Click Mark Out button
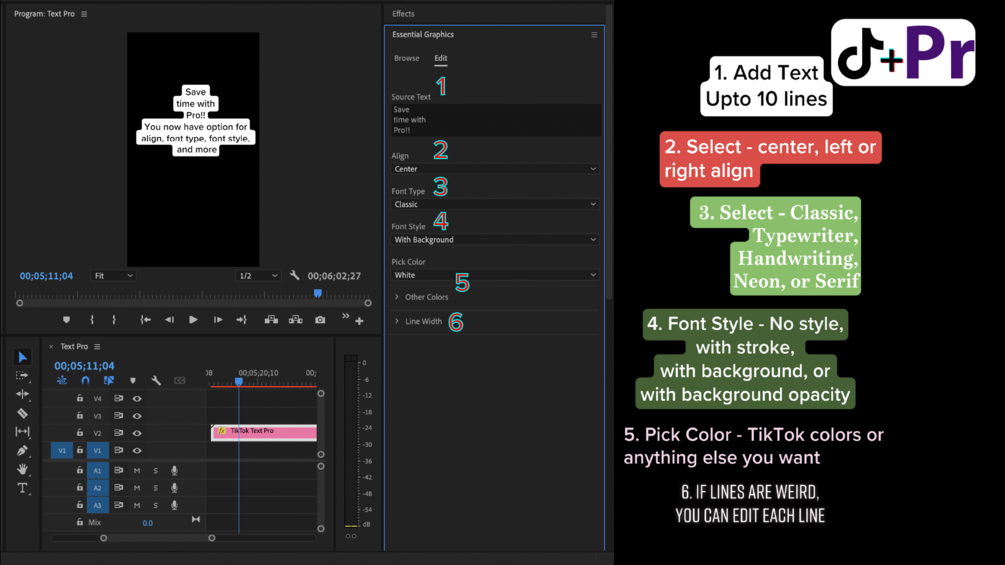 click(x=114, y=320)
